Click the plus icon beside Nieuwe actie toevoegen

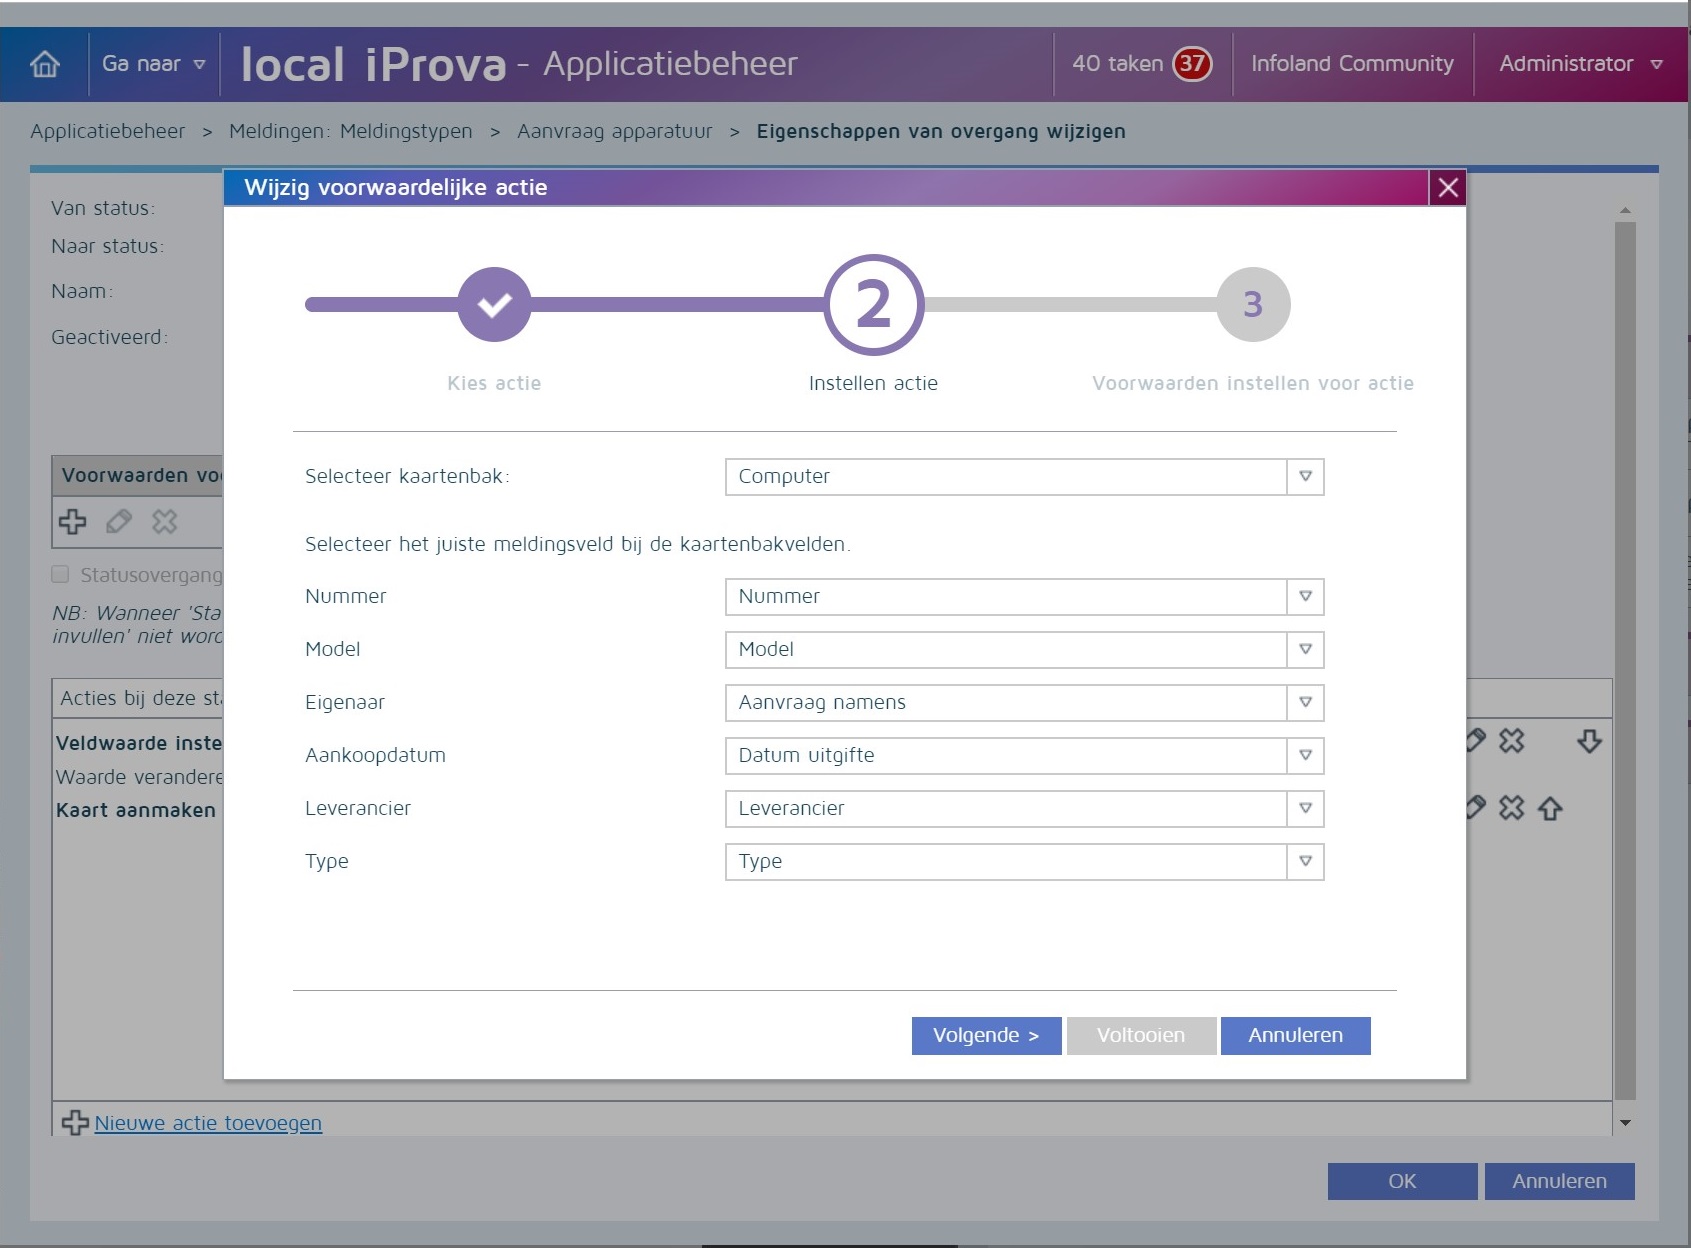coord(74,1122)
